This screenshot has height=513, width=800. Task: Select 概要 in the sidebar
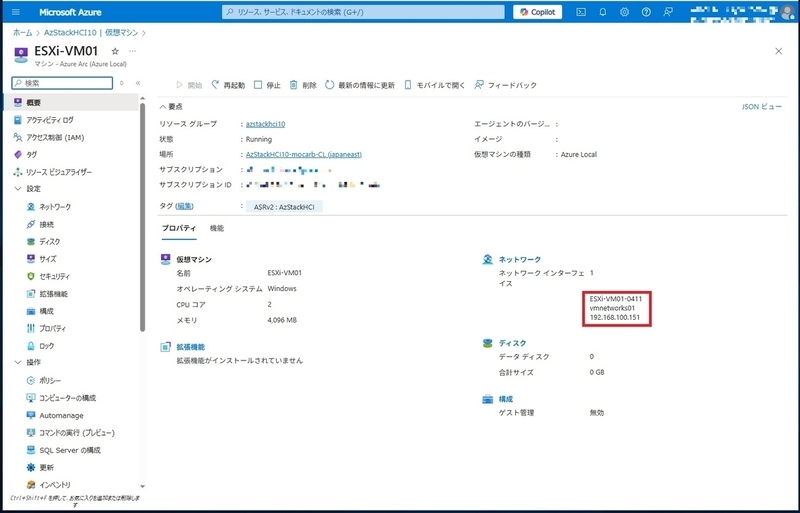point(71,103)
